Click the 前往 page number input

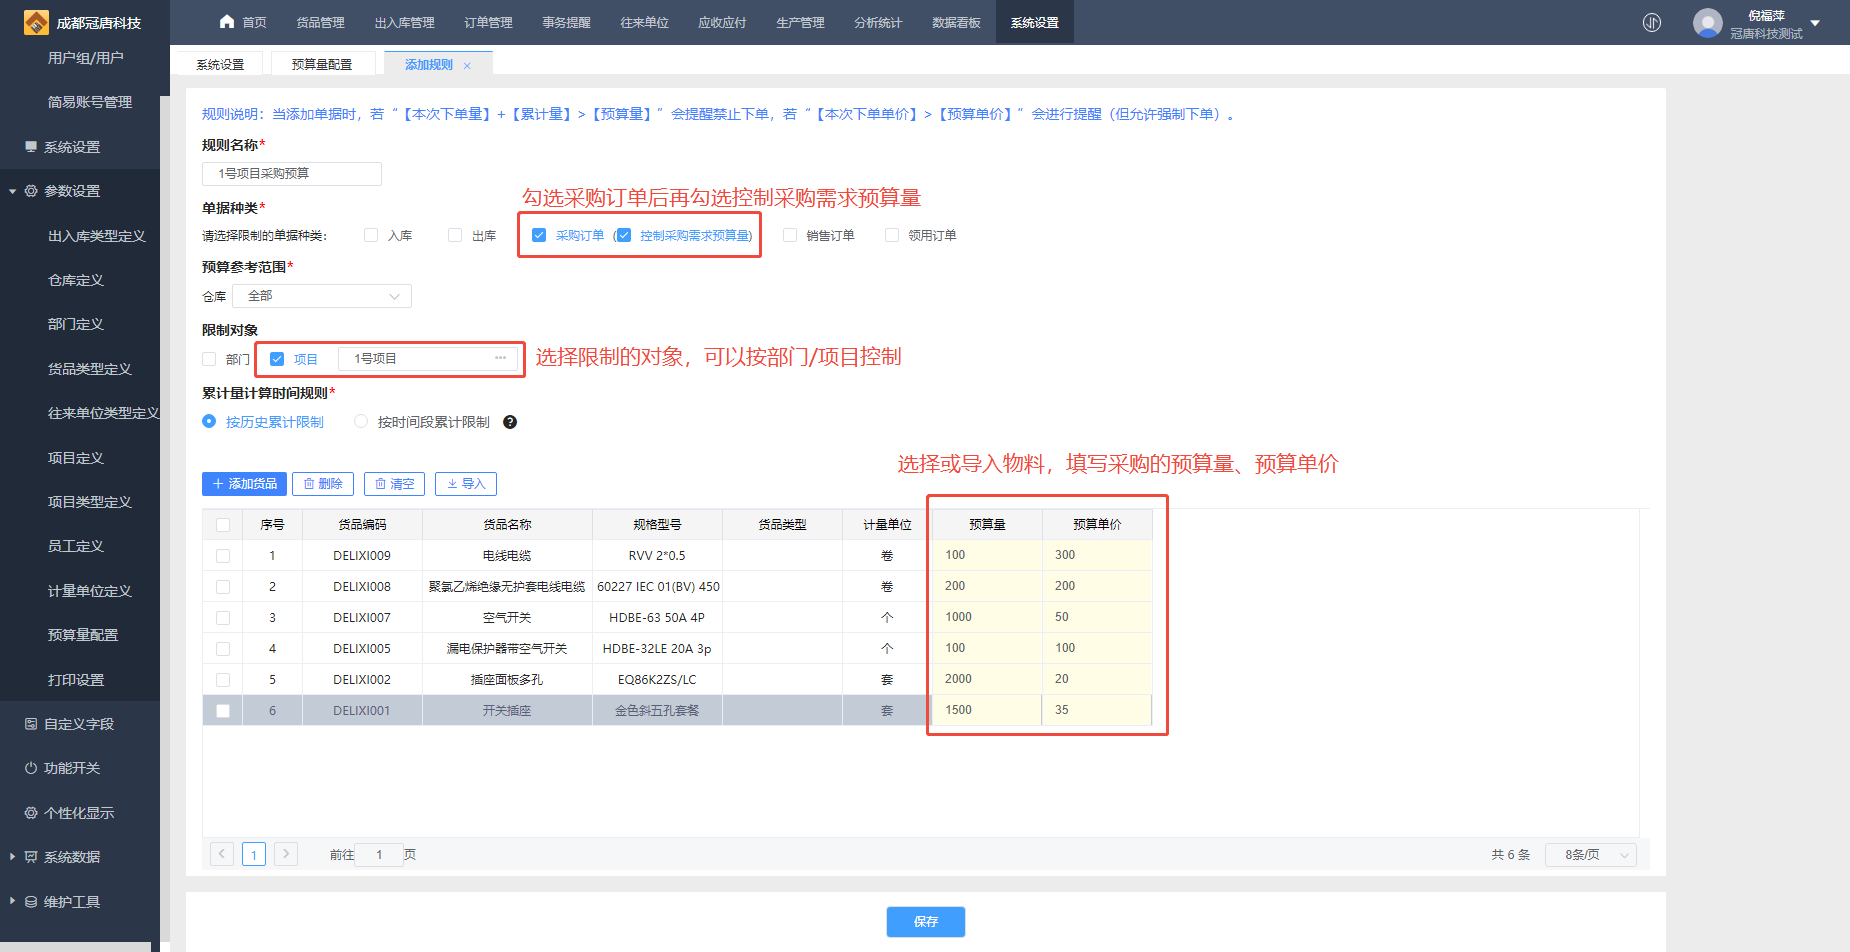379,854
